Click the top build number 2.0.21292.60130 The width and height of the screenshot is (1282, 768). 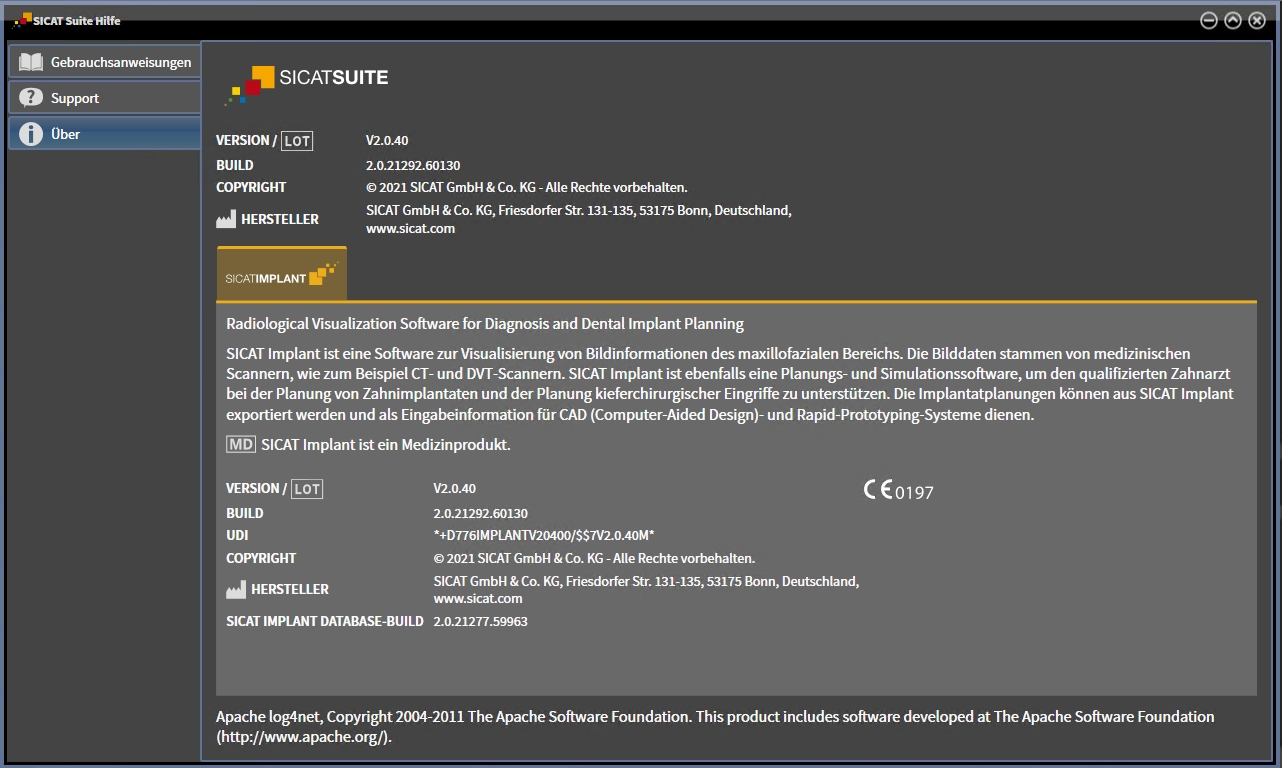click(413, 165)
